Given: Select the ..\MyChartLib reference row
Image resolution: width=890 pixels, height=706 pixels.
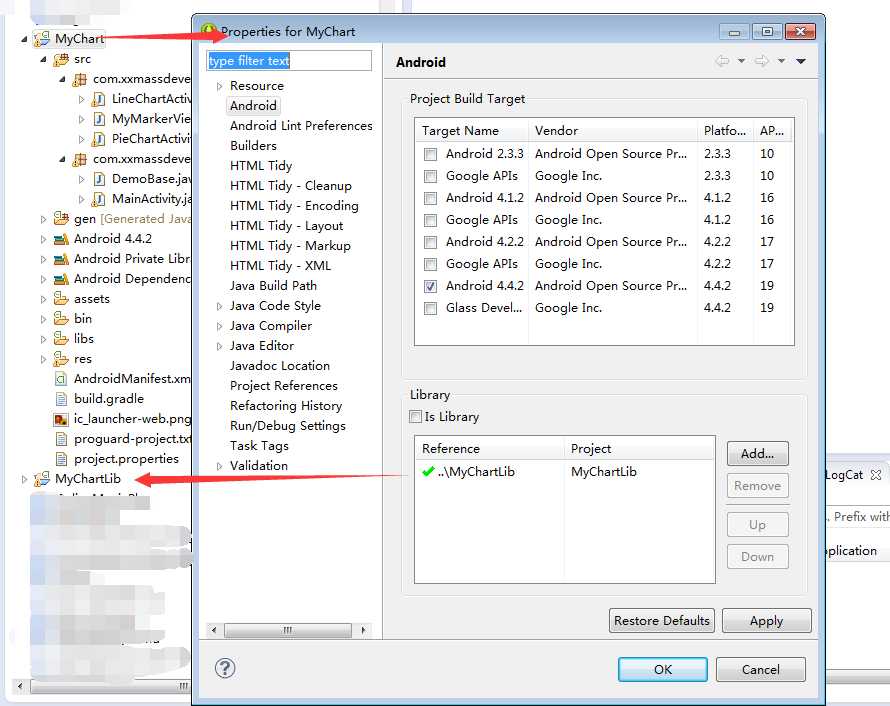Looking at the screenshot, I should [x=565, y=472].
